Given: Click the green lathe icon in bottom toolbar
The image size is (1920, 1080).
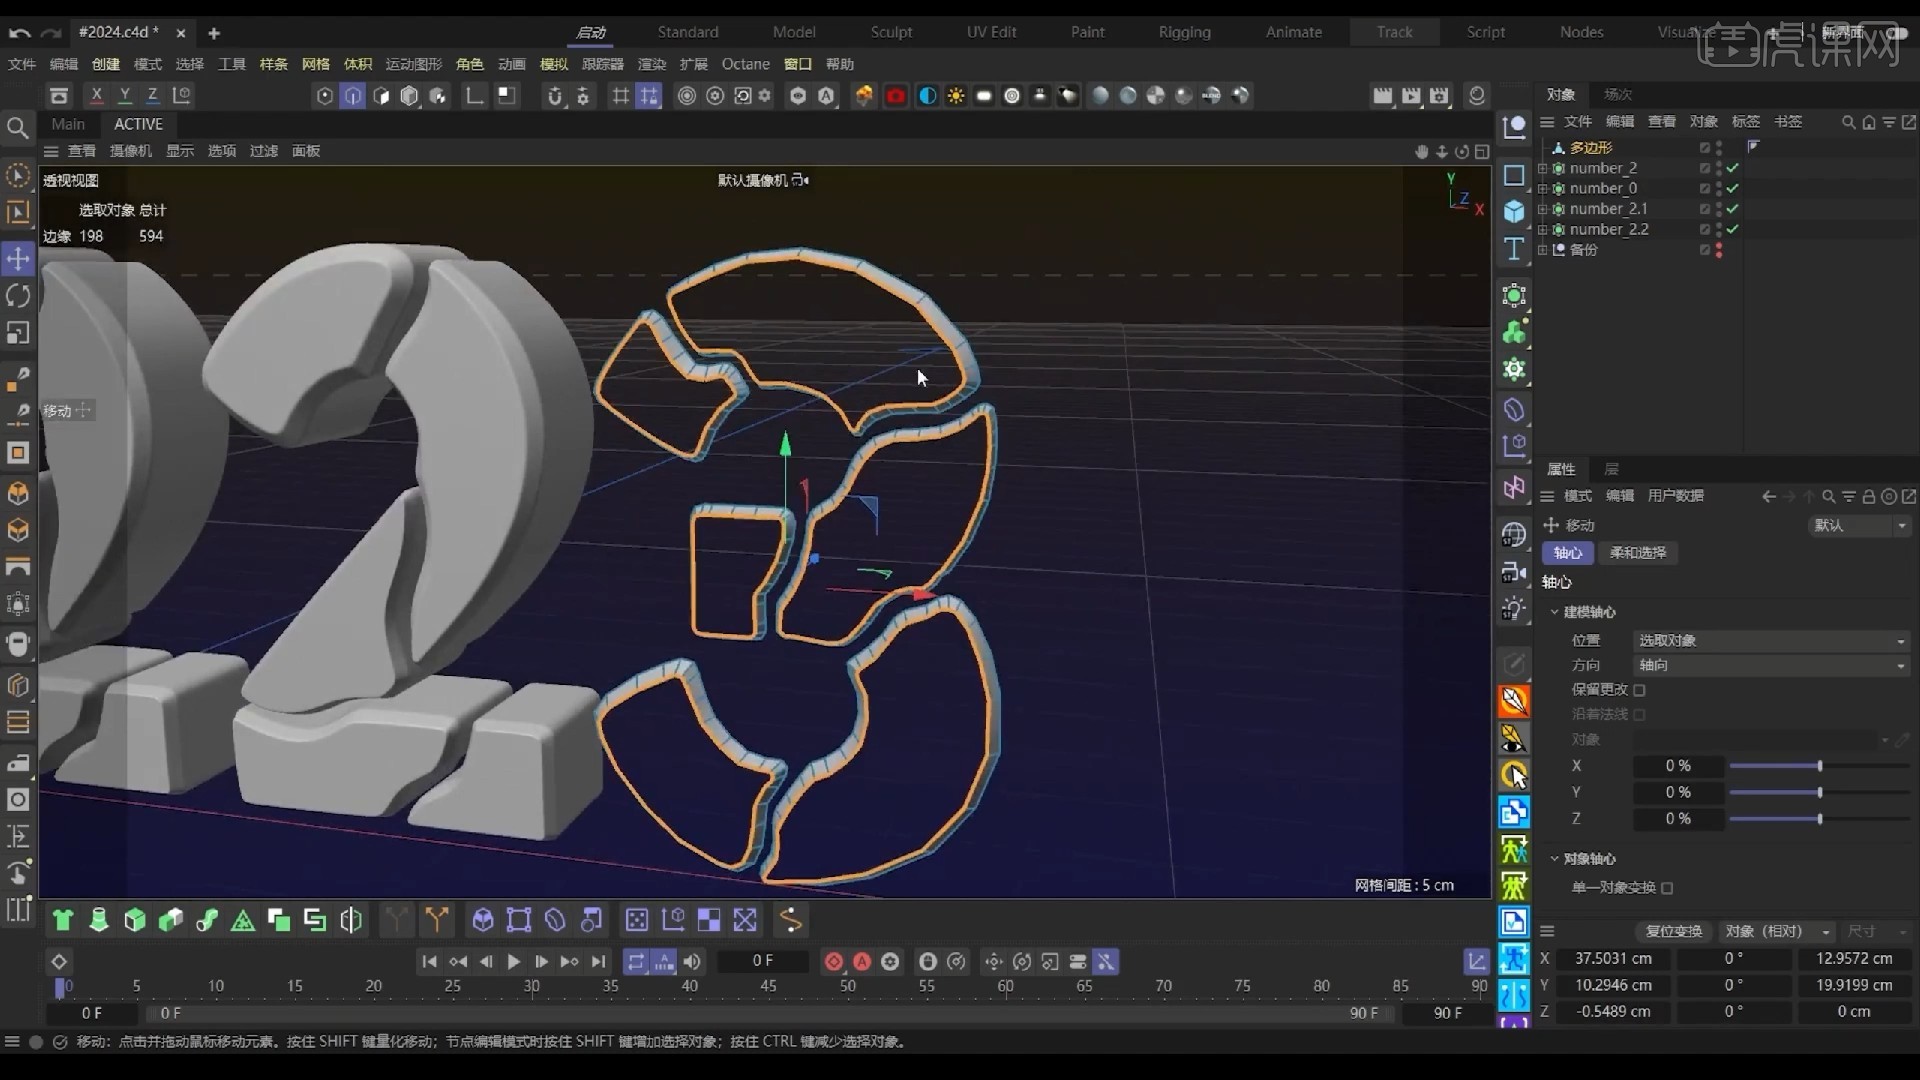Looking at the screenshot, I should pyautogui.click(x=98, y=920).
